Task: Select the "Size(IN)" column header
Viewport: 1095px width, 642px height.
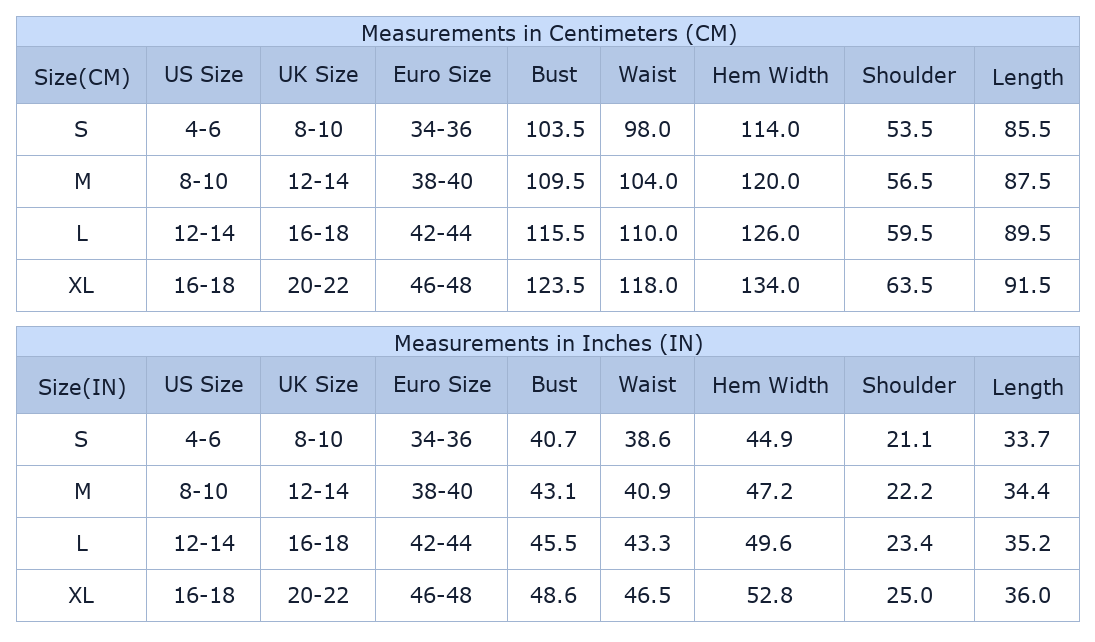Action: [x=82, y=387]
